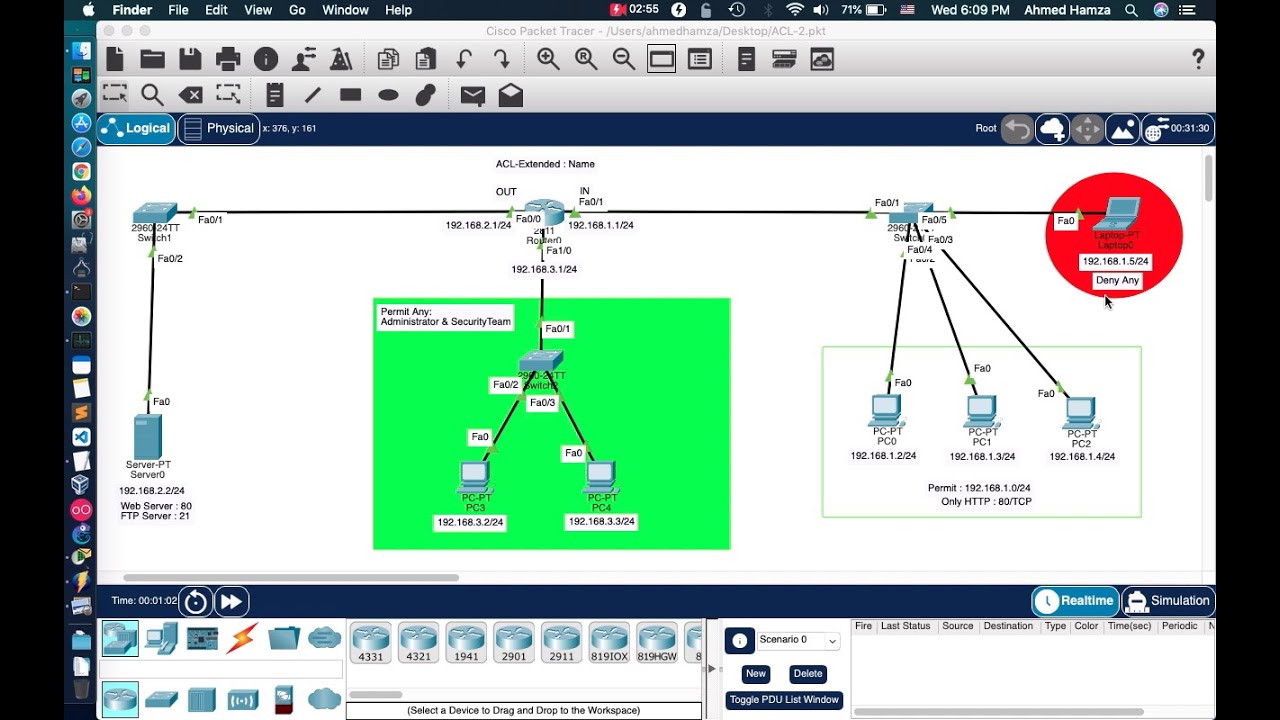Switch to the Logical workspace

[136, 128]
